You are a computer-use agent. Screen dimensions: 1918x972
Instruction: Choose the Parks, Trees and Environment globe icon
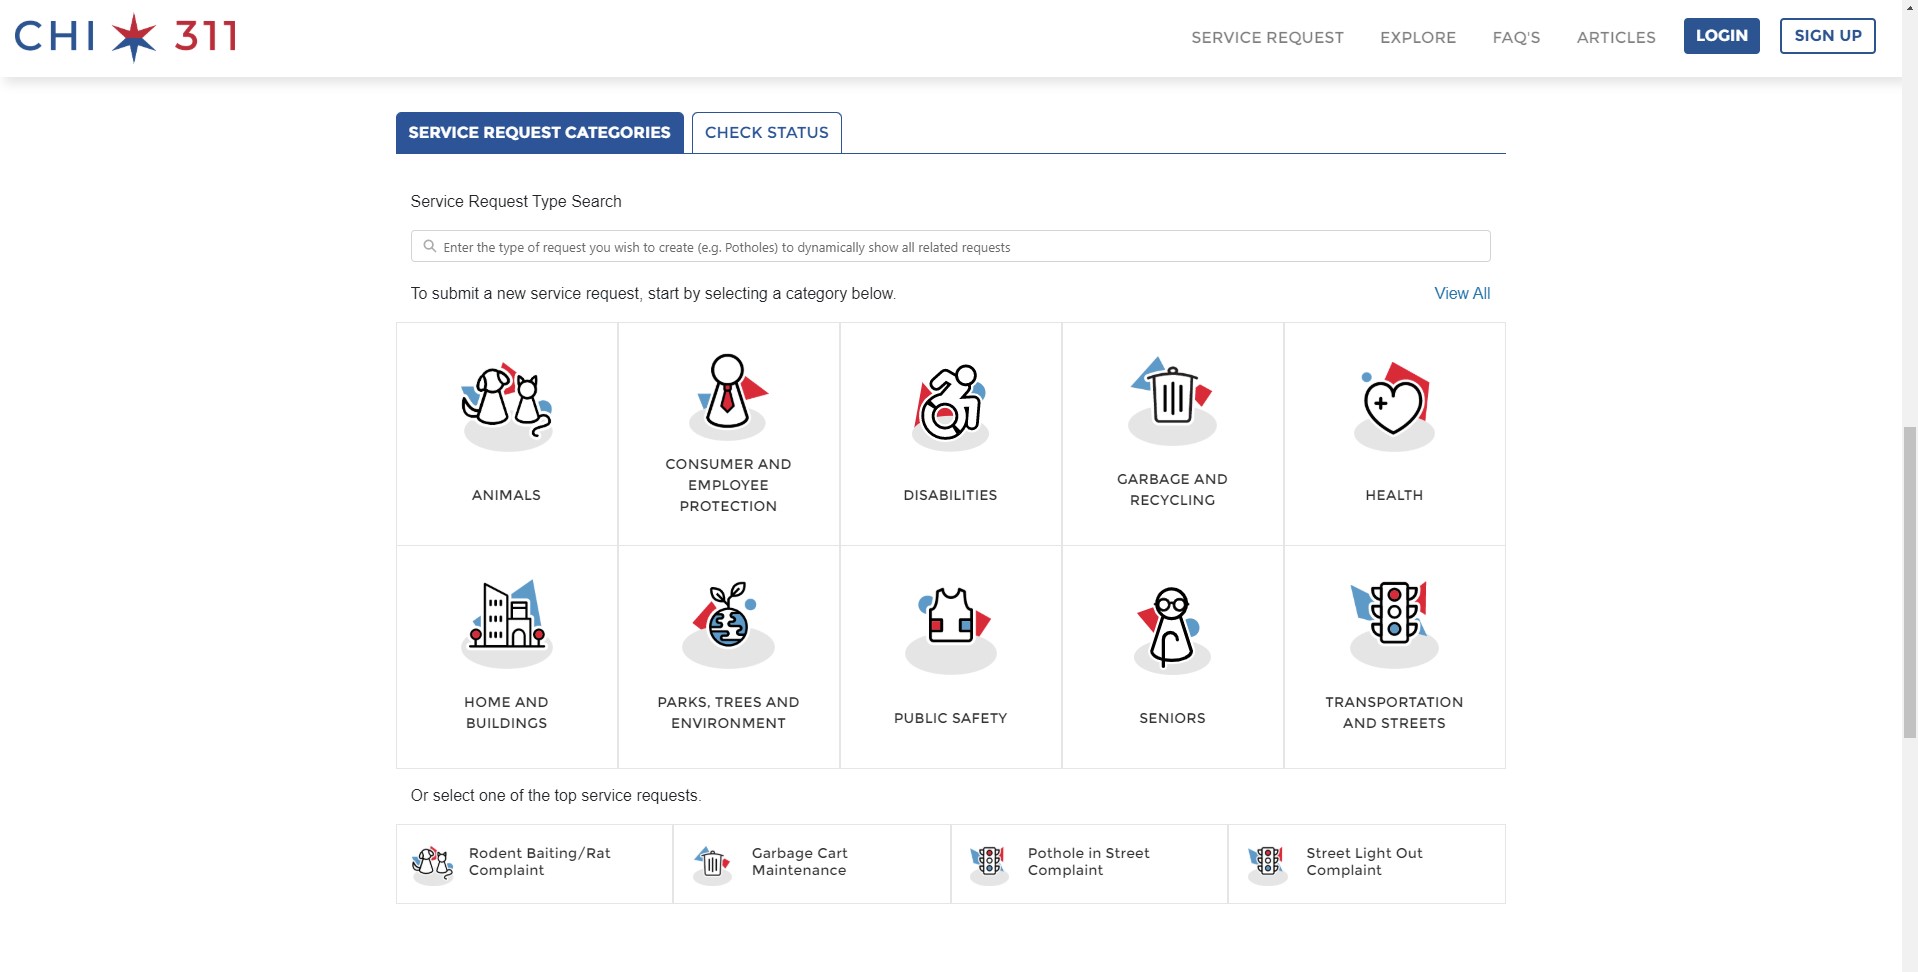[x=728, y=623]
